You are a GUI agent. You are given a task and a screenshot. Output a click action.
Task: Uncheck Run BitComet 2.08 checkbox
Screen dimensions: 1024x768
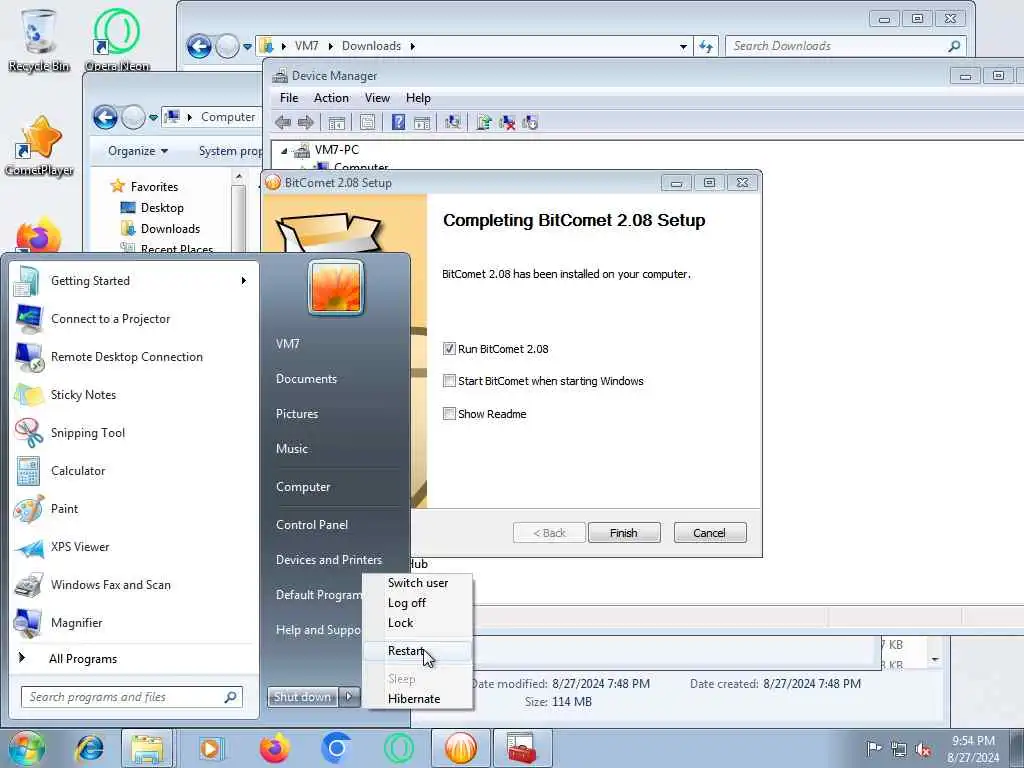pos(449,349)
